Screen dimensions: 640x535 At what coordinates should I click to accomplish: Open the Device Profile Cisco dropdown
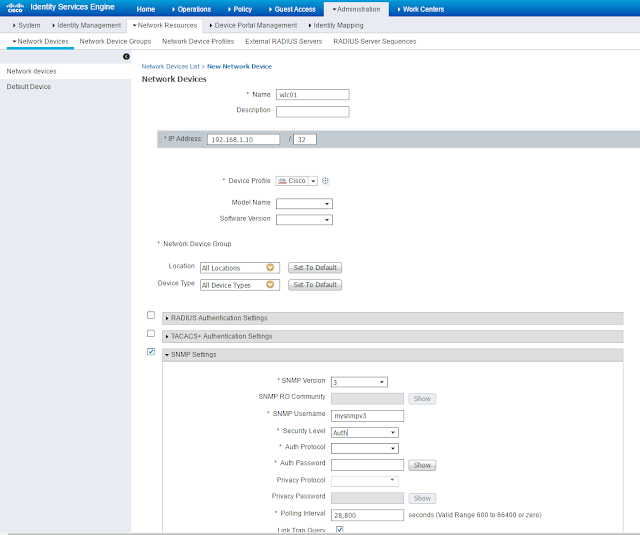point(313,181)
